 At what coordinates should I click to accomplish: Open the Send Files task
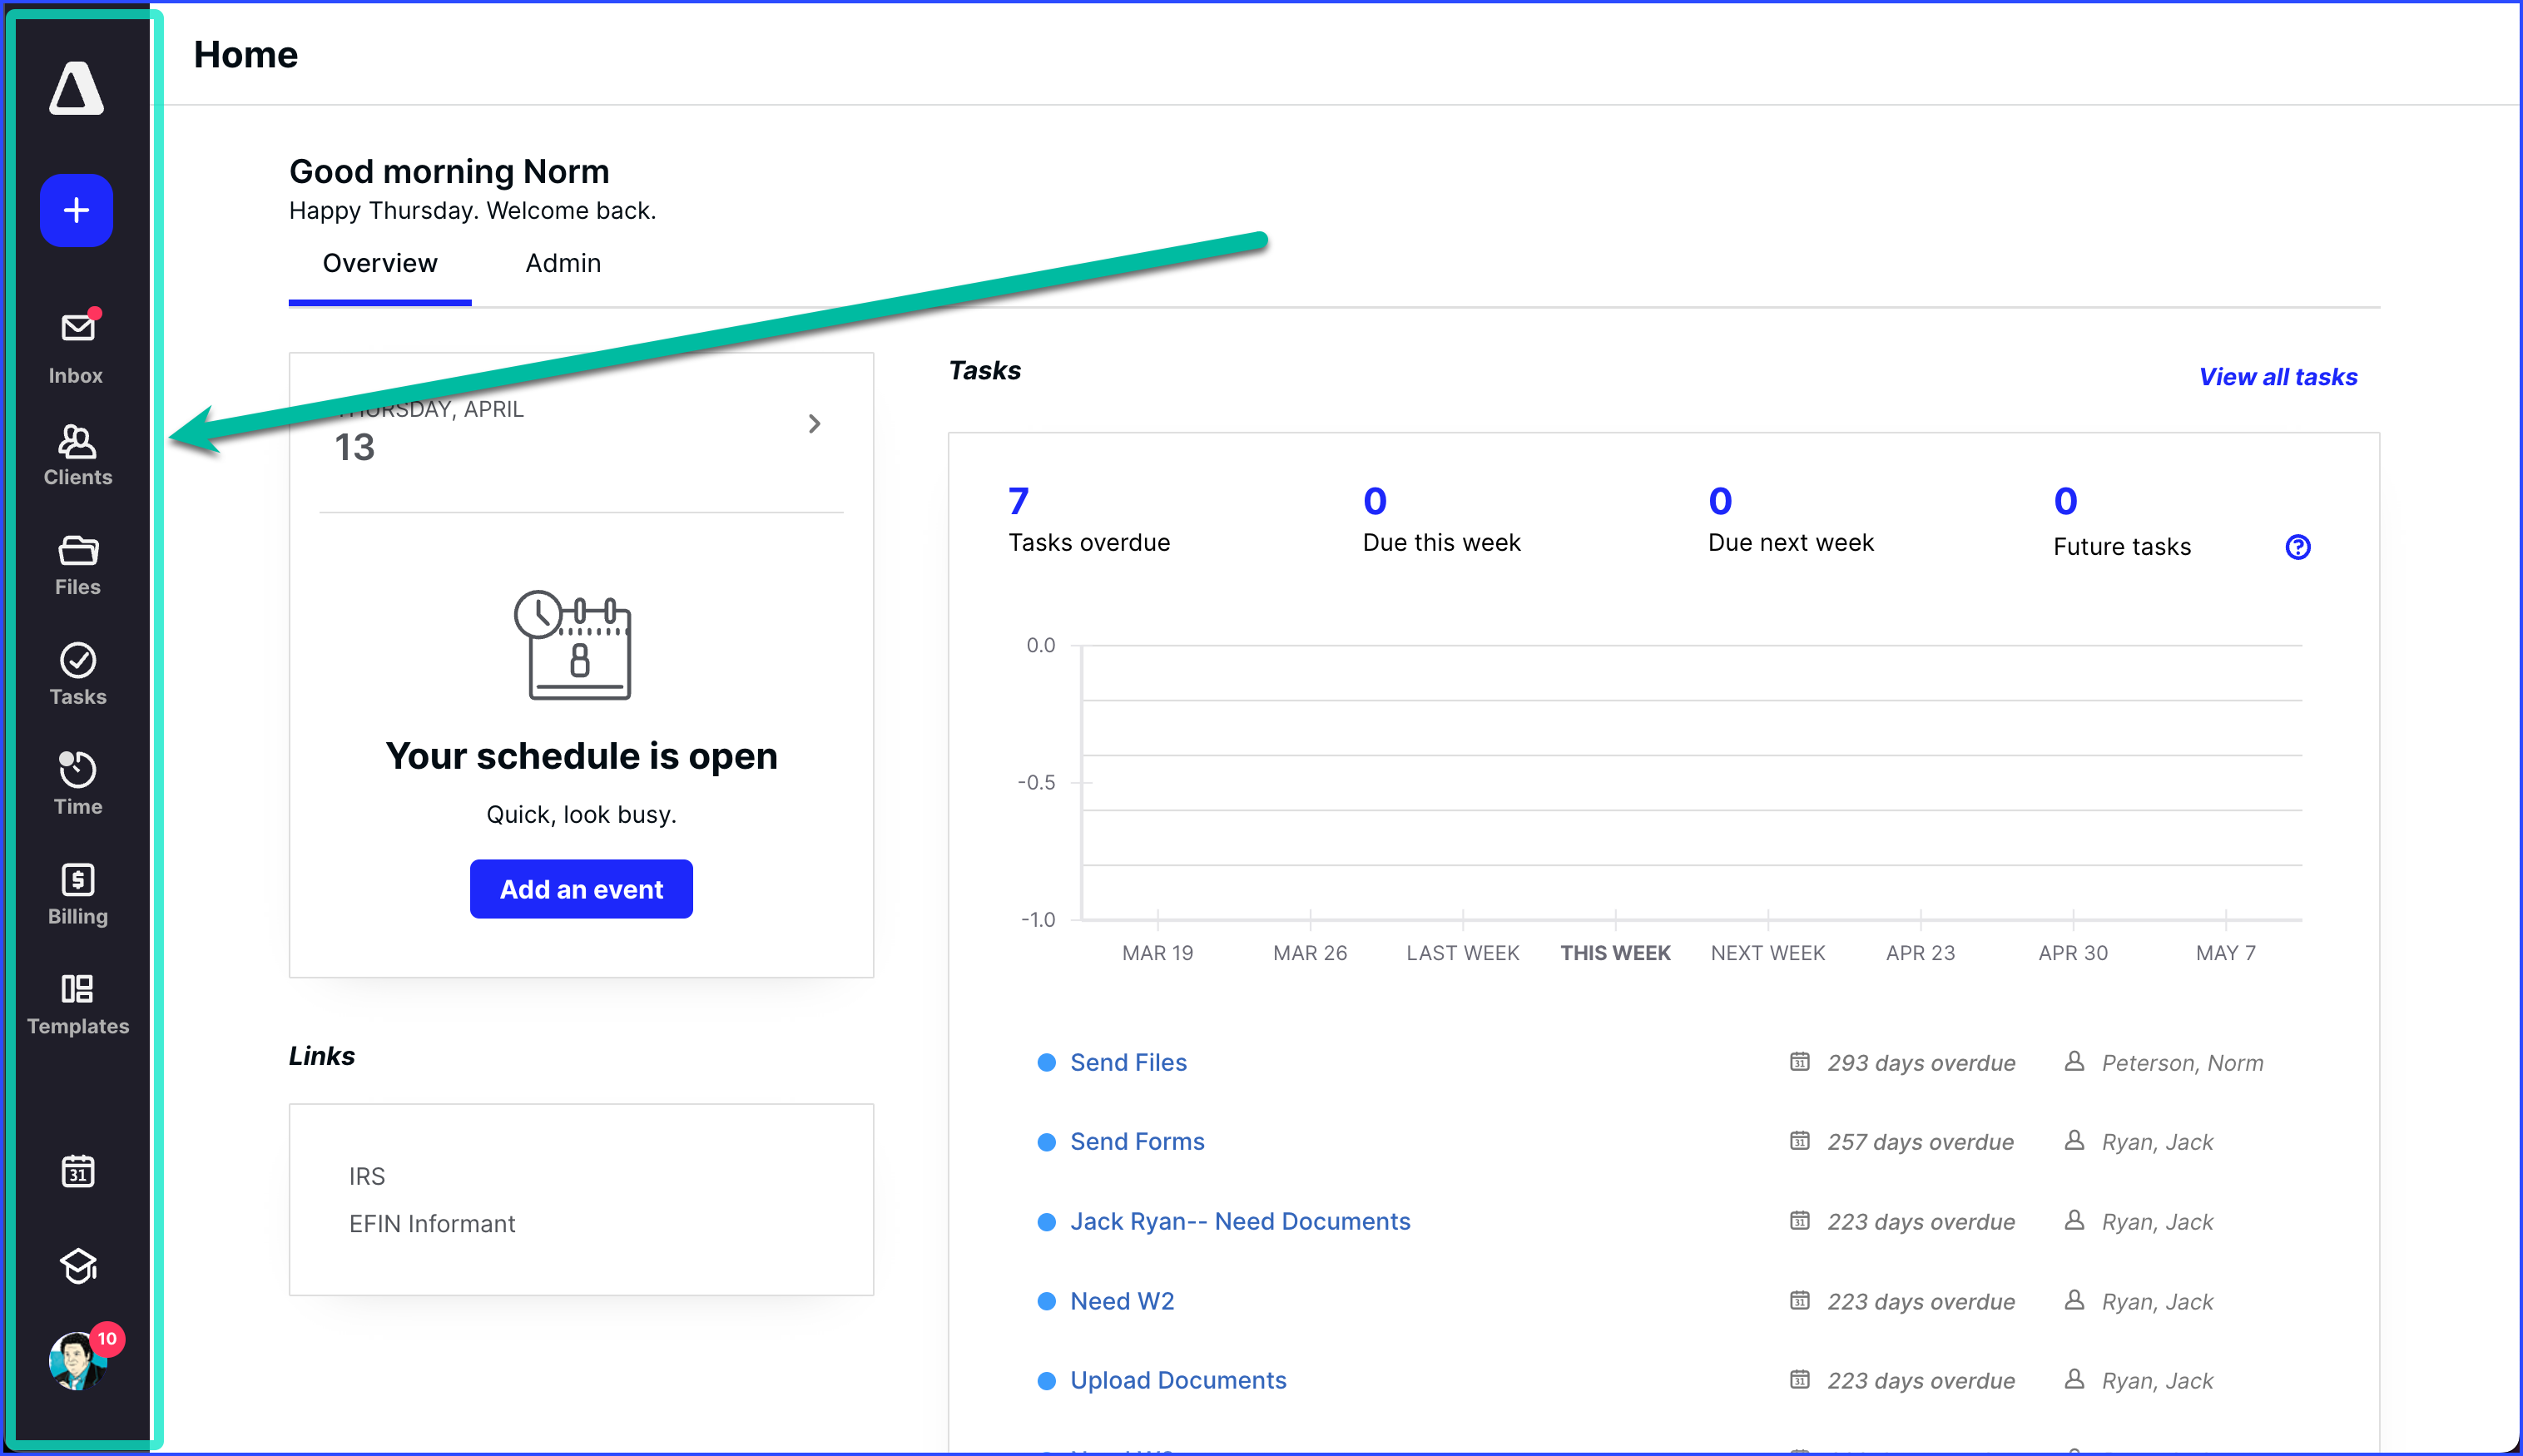1128,1062
